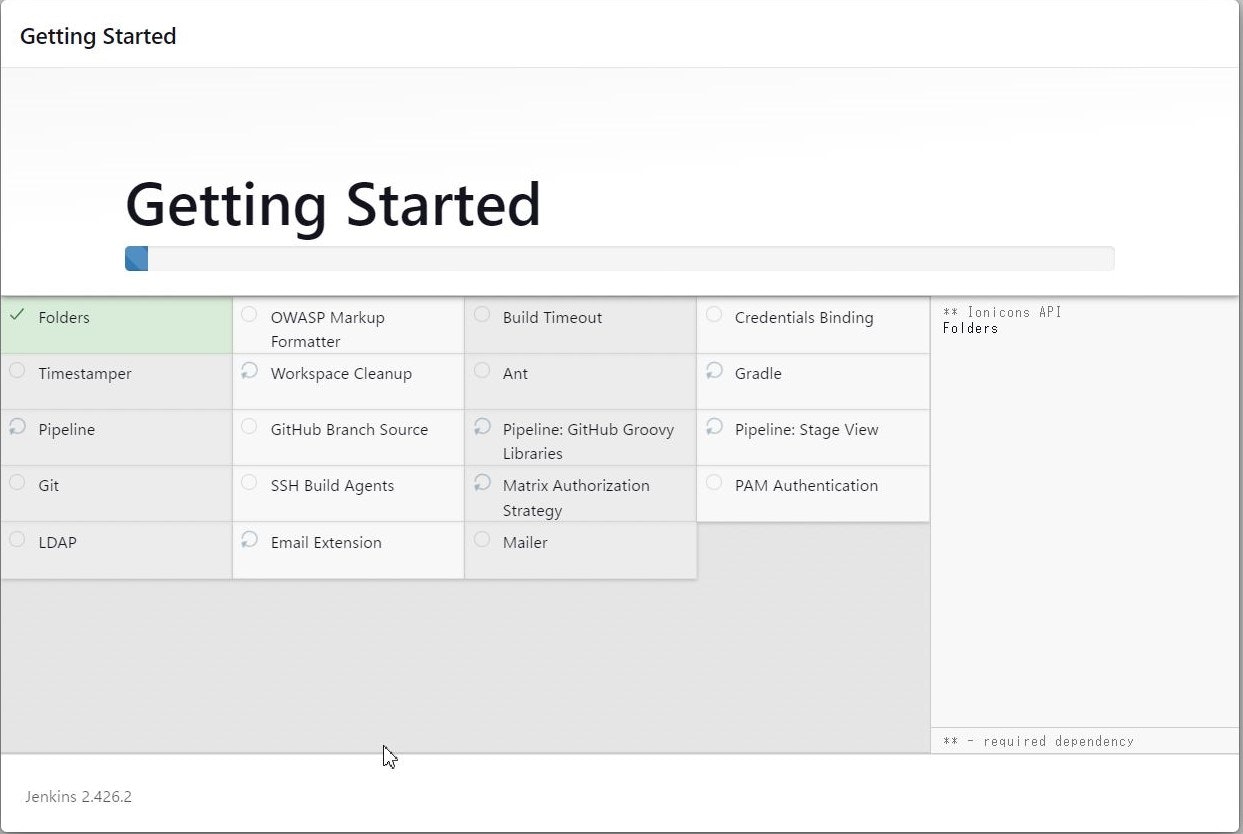Click the small 'Getting Started' dialog title
The image size is (1243, 834).
tap(98, 36)
